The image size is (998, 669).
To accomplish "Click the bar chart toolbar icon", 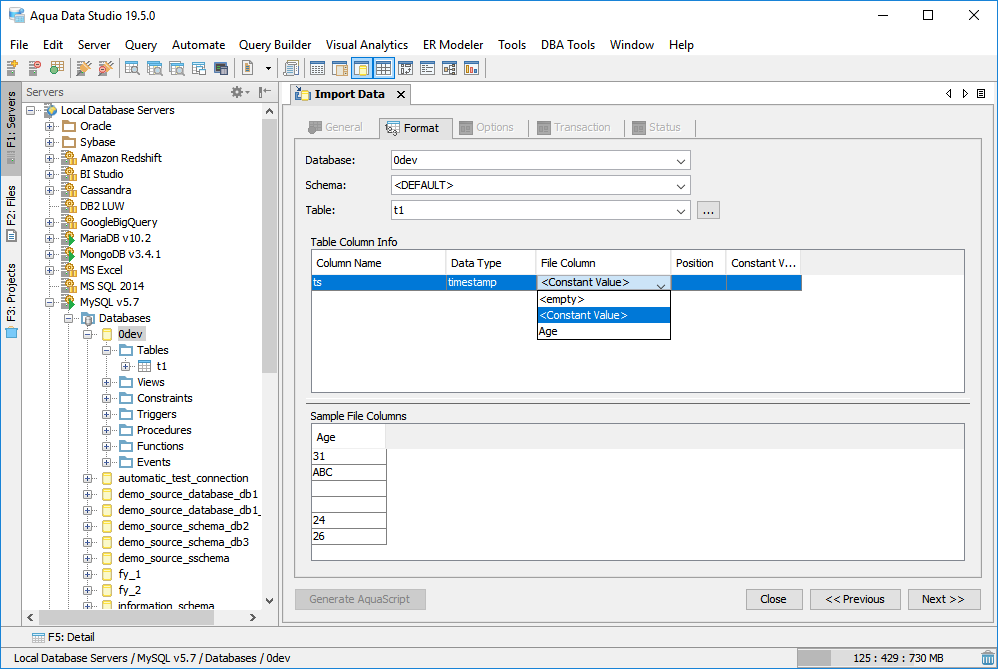I will coord(472,68).
